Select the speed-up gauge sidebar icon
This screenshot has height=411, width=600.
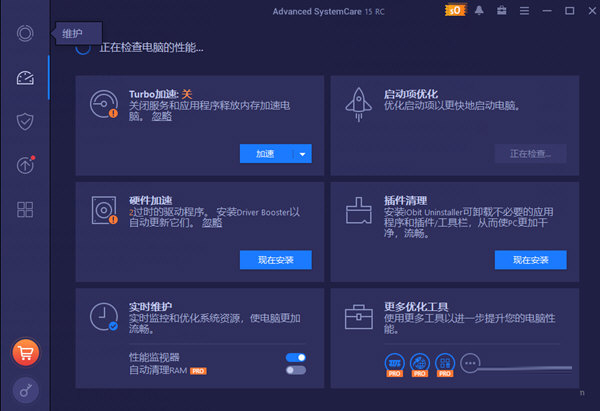point(25,78)
